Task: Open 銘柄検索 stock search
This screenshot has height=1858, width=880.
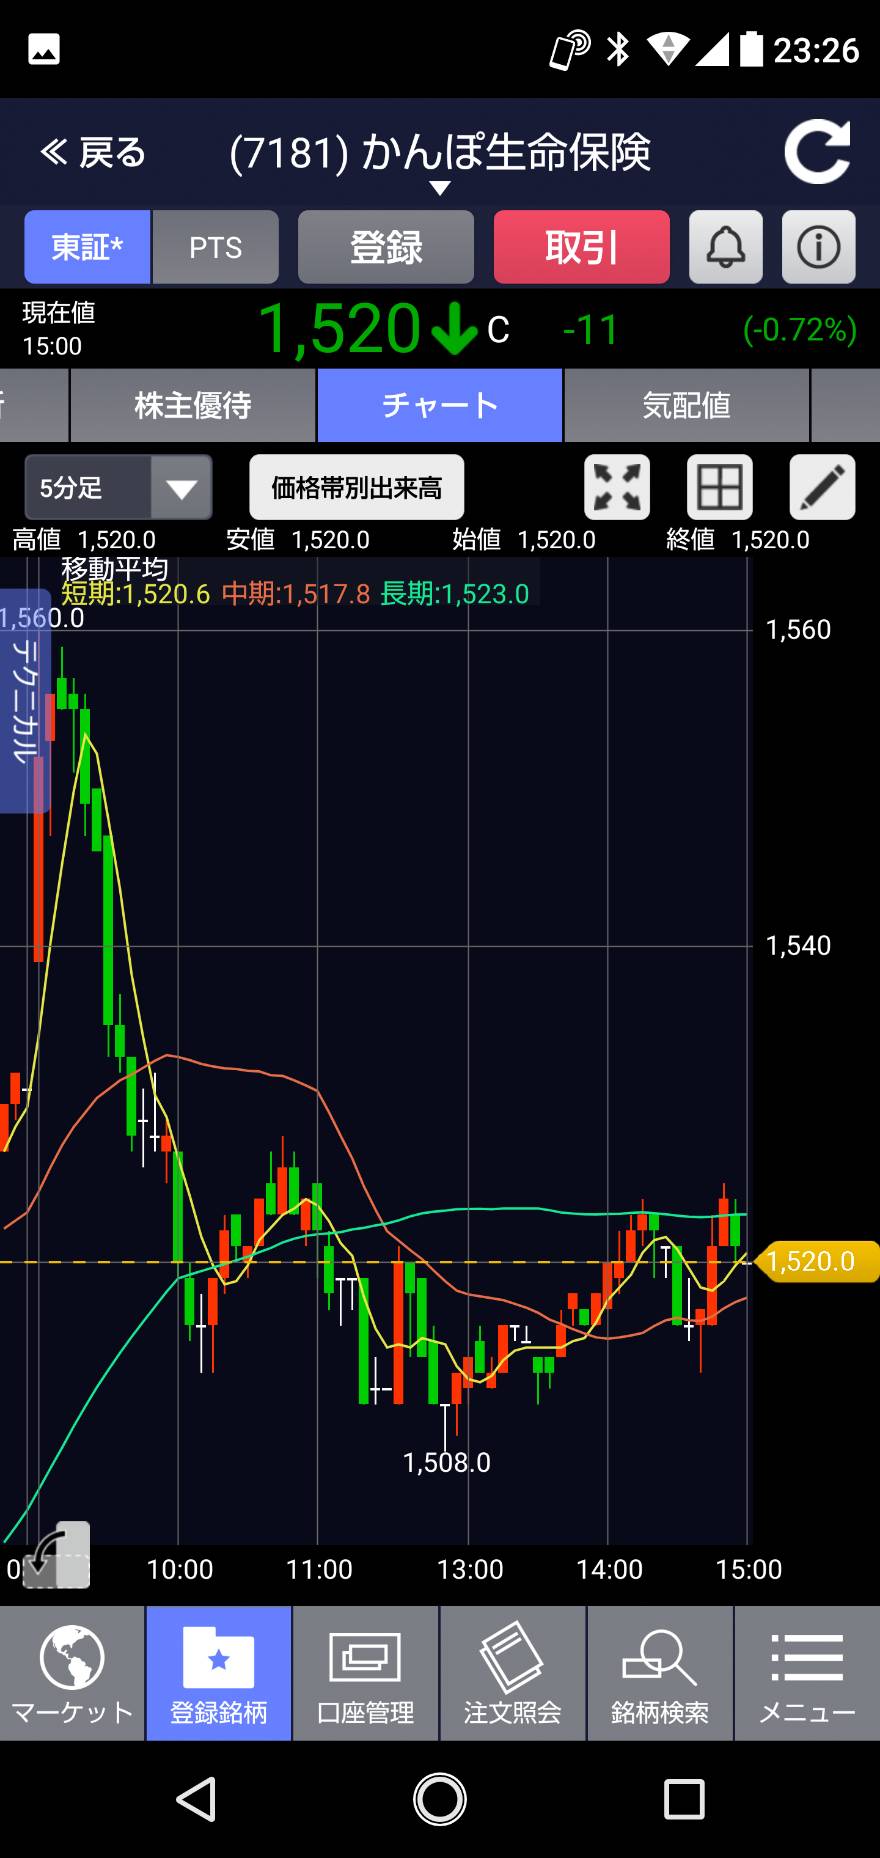Action: coord(660,1674)
